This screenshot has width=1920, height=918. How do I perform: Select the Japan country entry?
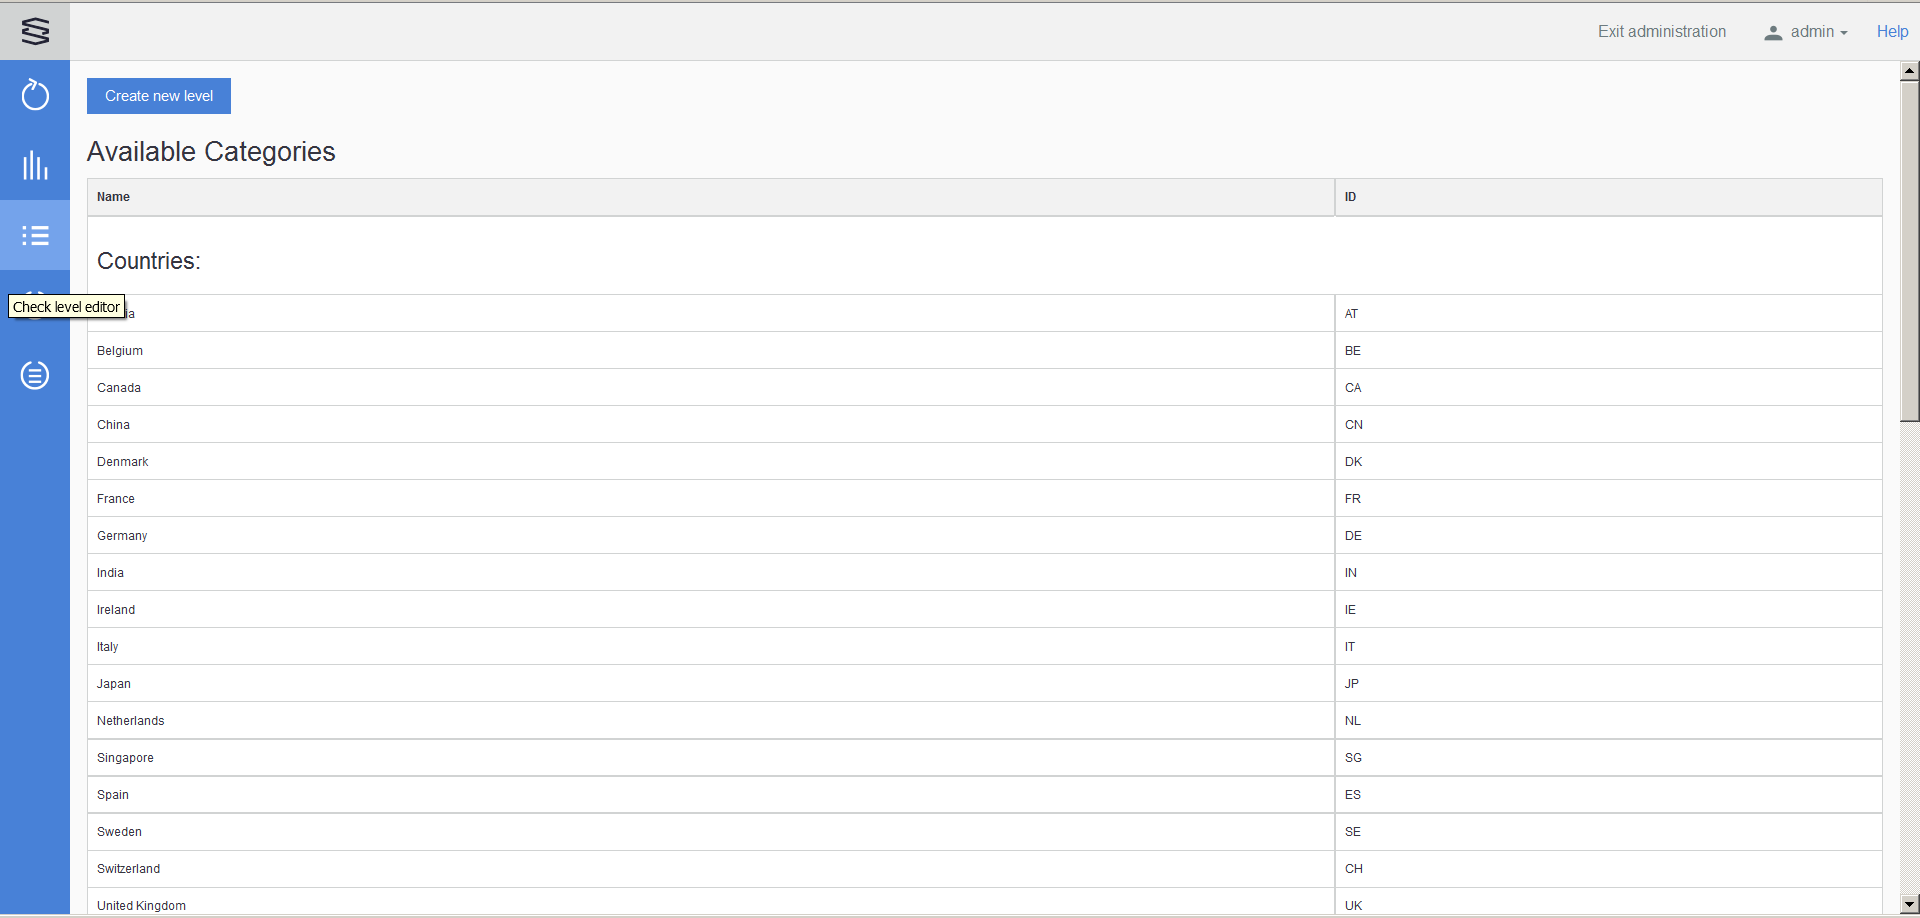click(113, 683)
